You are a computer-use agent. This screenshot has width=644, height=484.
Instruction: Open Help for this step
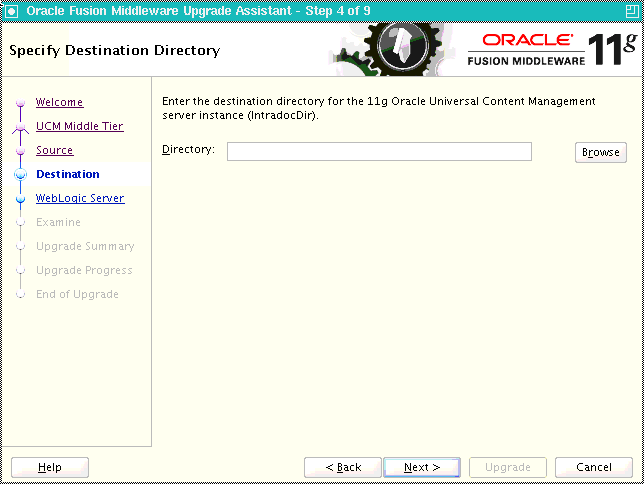tap(50, 467)
